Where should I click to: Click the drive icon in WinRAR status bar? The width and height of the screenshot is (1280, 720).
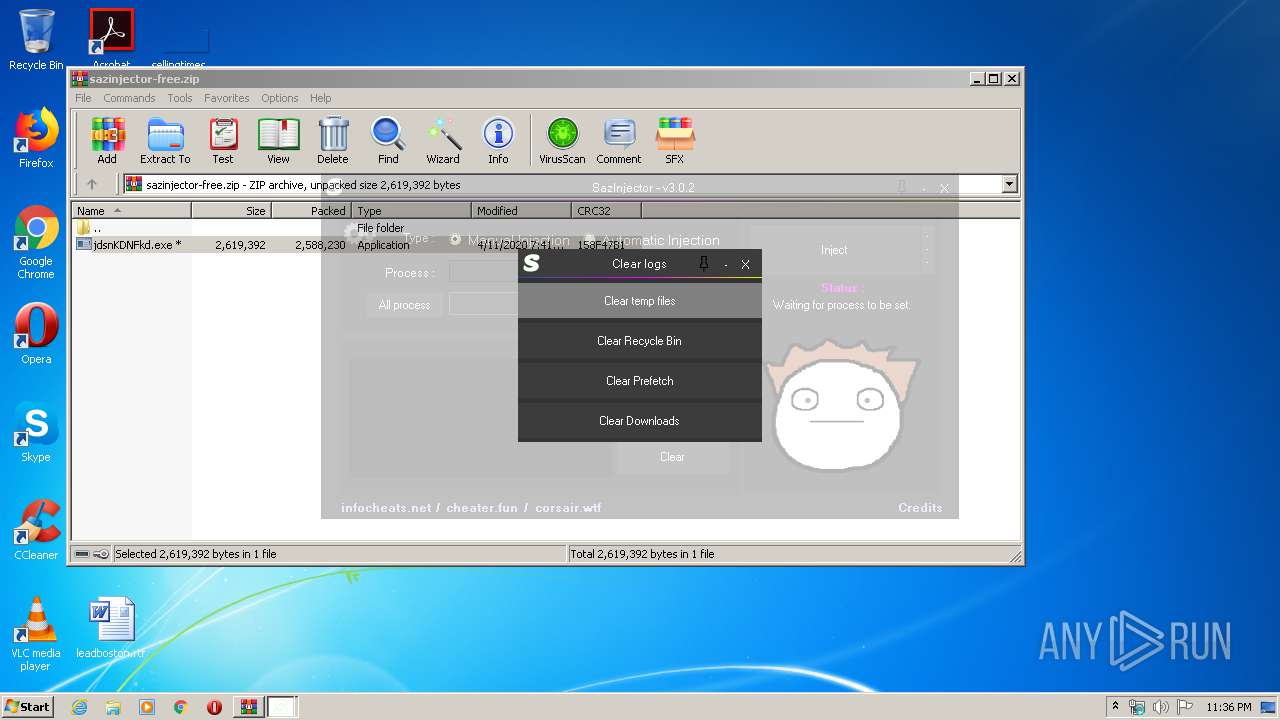82,554
